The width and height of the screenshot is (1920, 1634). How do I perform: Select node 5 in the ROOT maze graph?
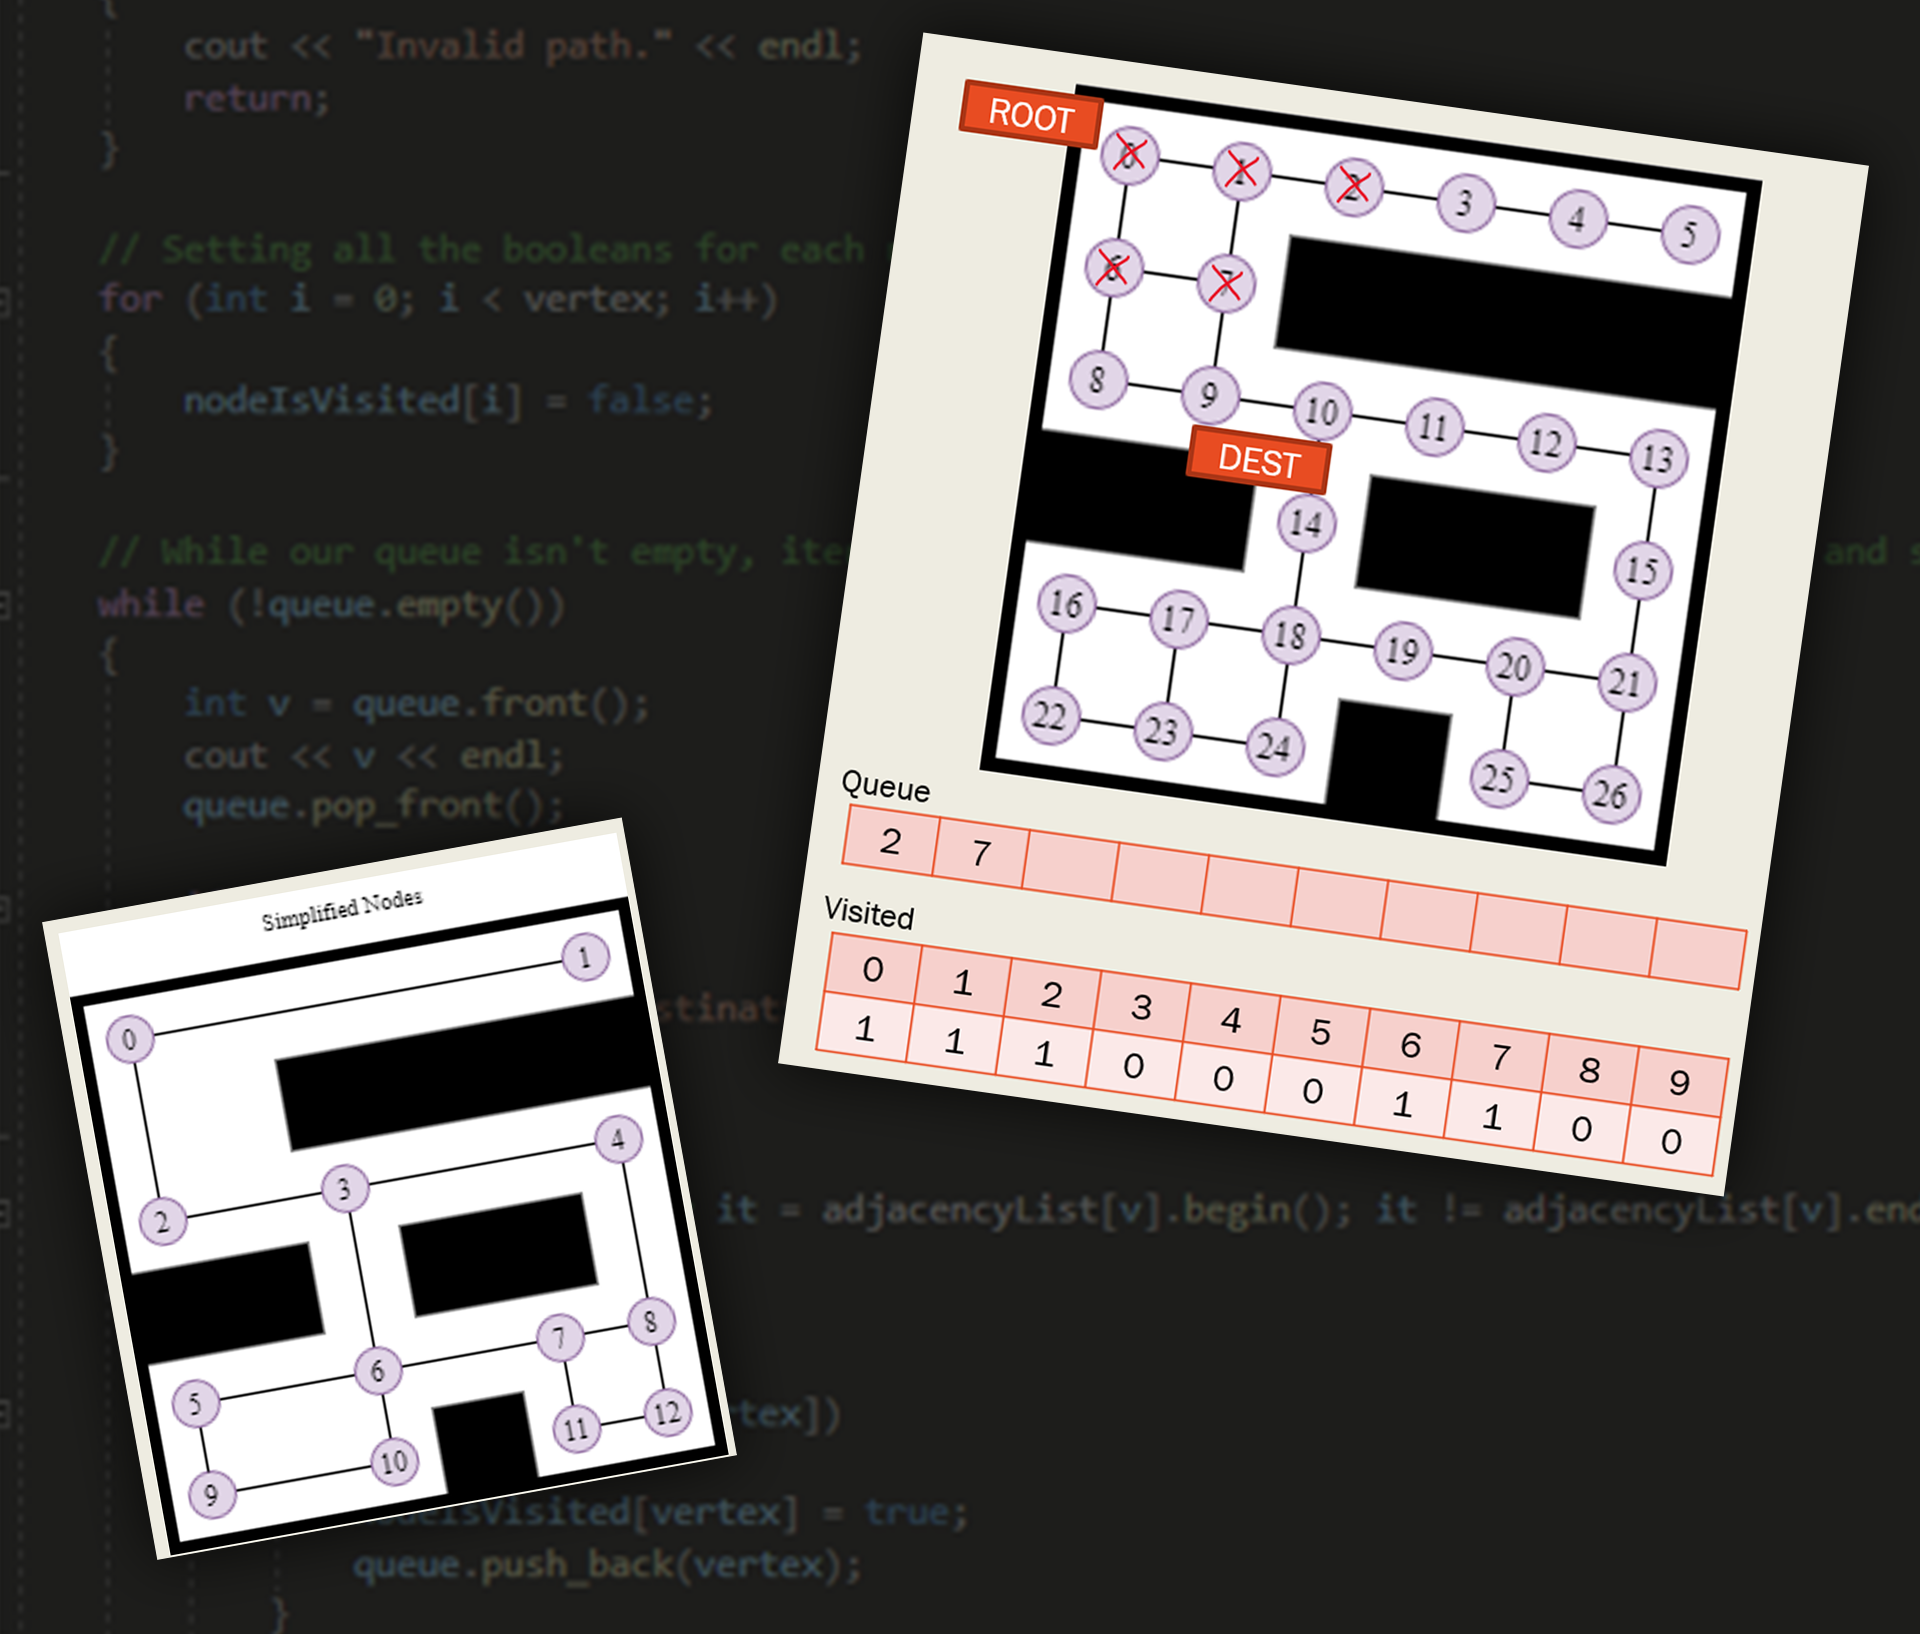click(x=1690, y=235)
